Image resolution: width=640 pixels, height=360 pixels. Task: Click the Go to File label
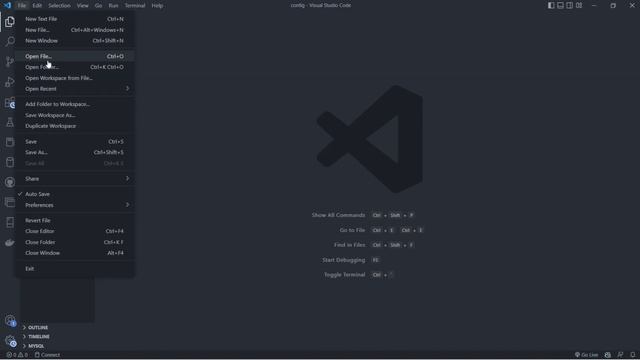(352, 230)
